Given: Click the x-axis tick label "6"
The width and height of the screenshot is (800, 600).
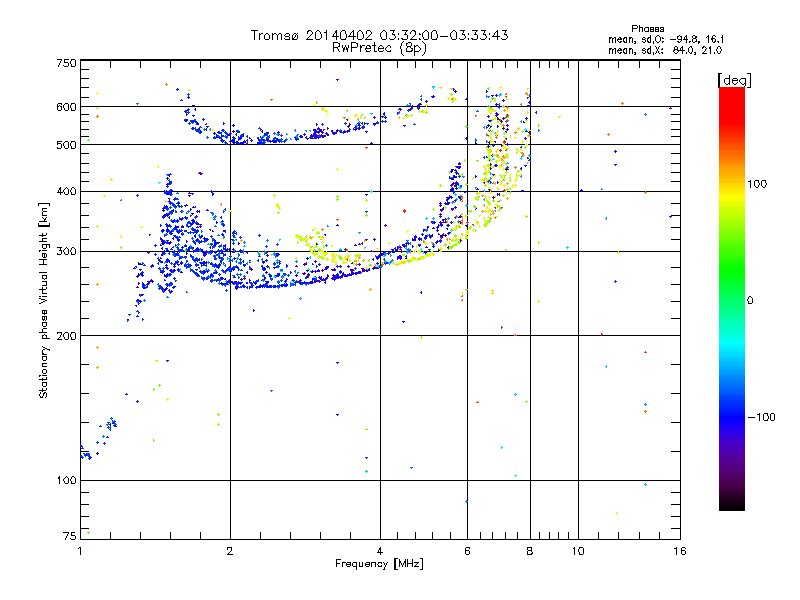Looking at the screenshot, I should [467, 551].
